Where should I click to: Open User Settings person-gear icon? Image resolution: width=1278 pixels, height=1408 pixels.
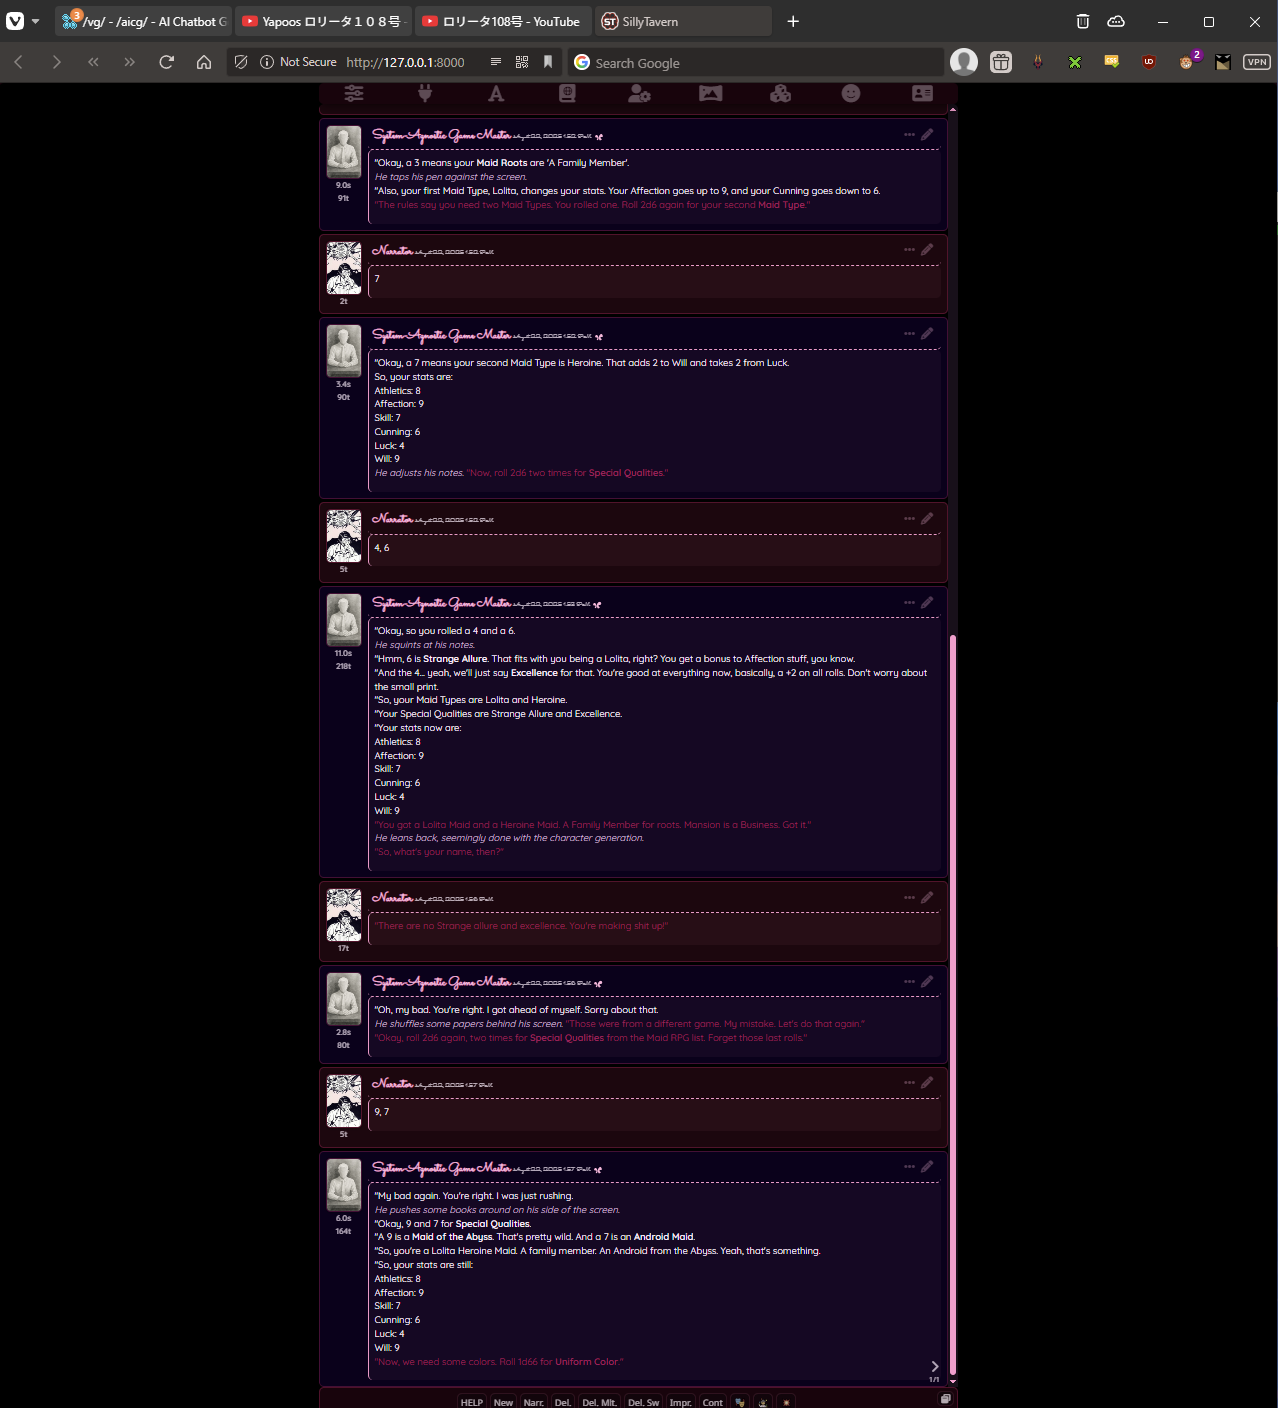coord(639,93)
